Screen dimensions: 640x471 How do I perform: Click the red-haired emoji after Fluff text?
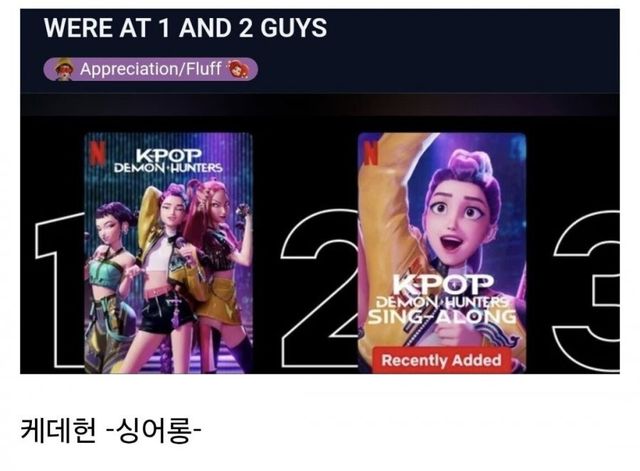pyautogui.click(x=238, y=69)
